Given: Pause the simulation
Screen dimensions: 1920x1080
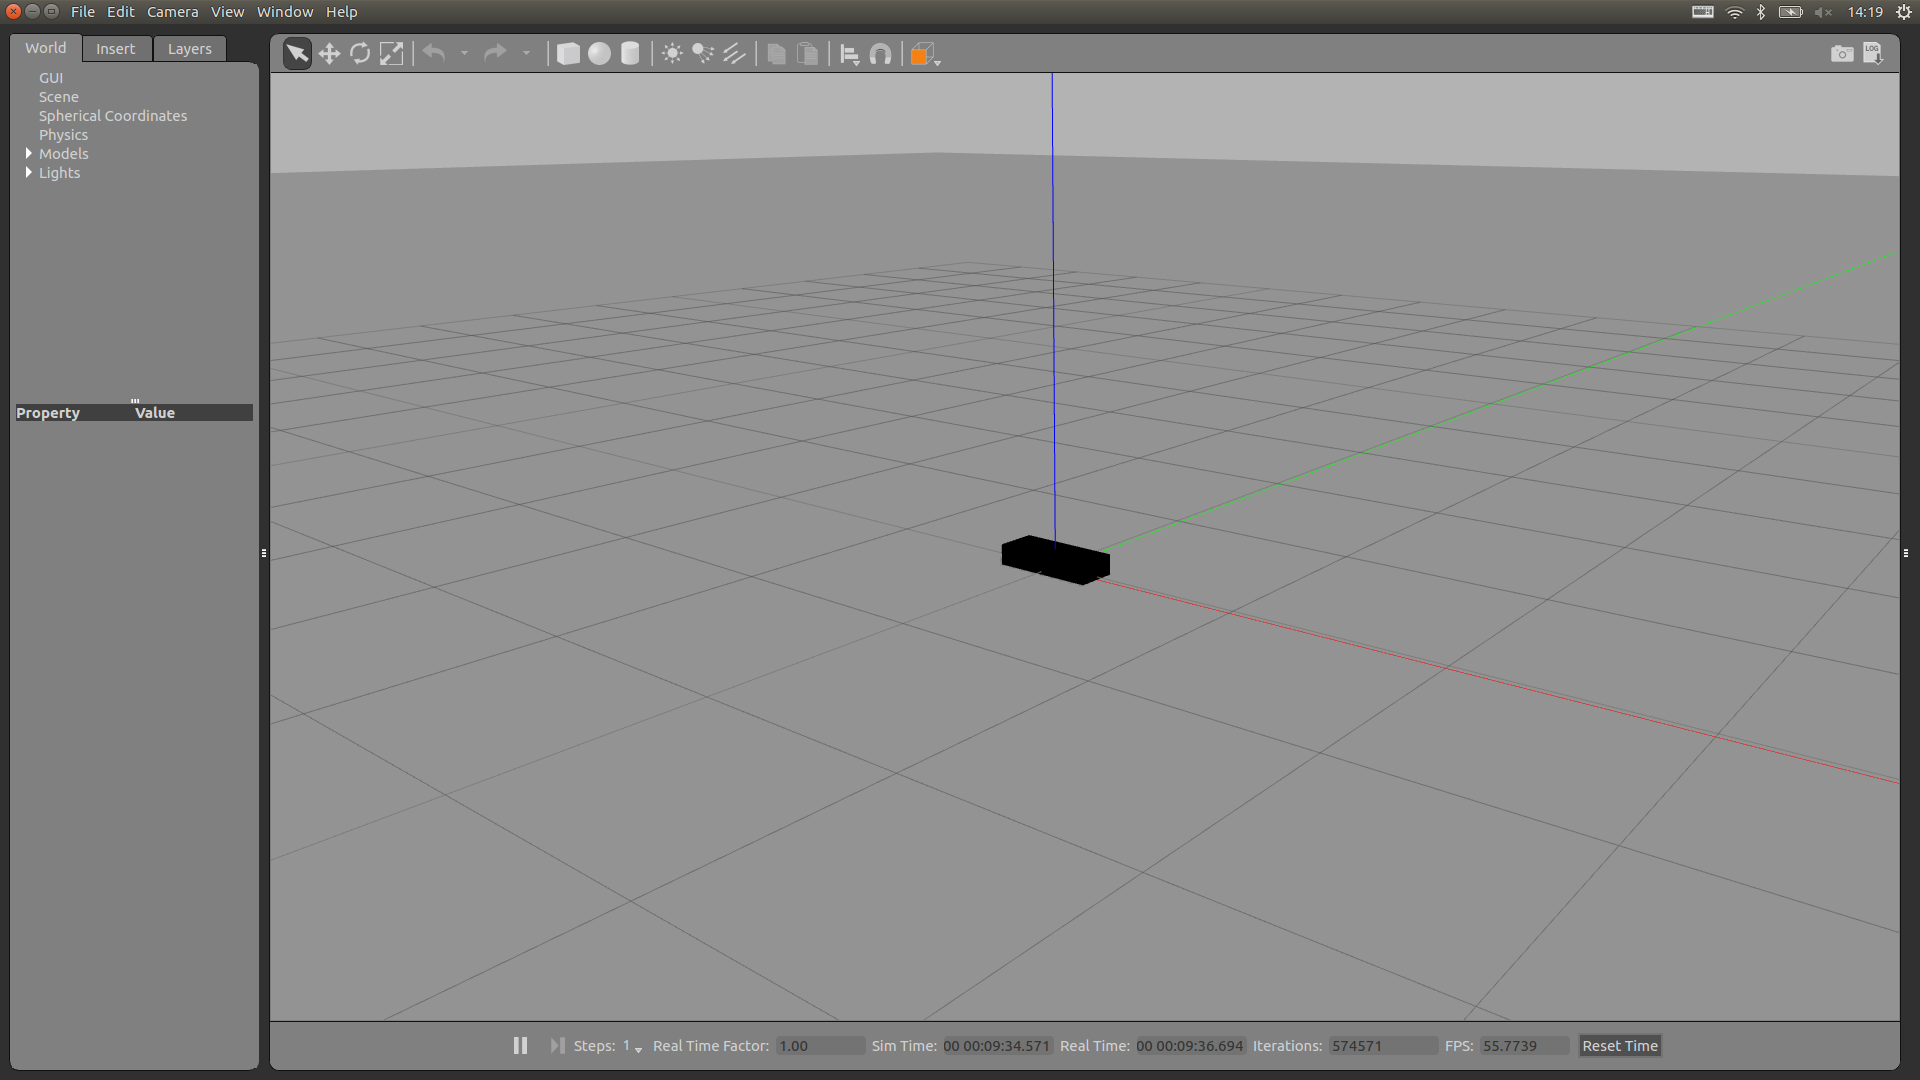Looking at the screenshot, I should (519, 1045).
